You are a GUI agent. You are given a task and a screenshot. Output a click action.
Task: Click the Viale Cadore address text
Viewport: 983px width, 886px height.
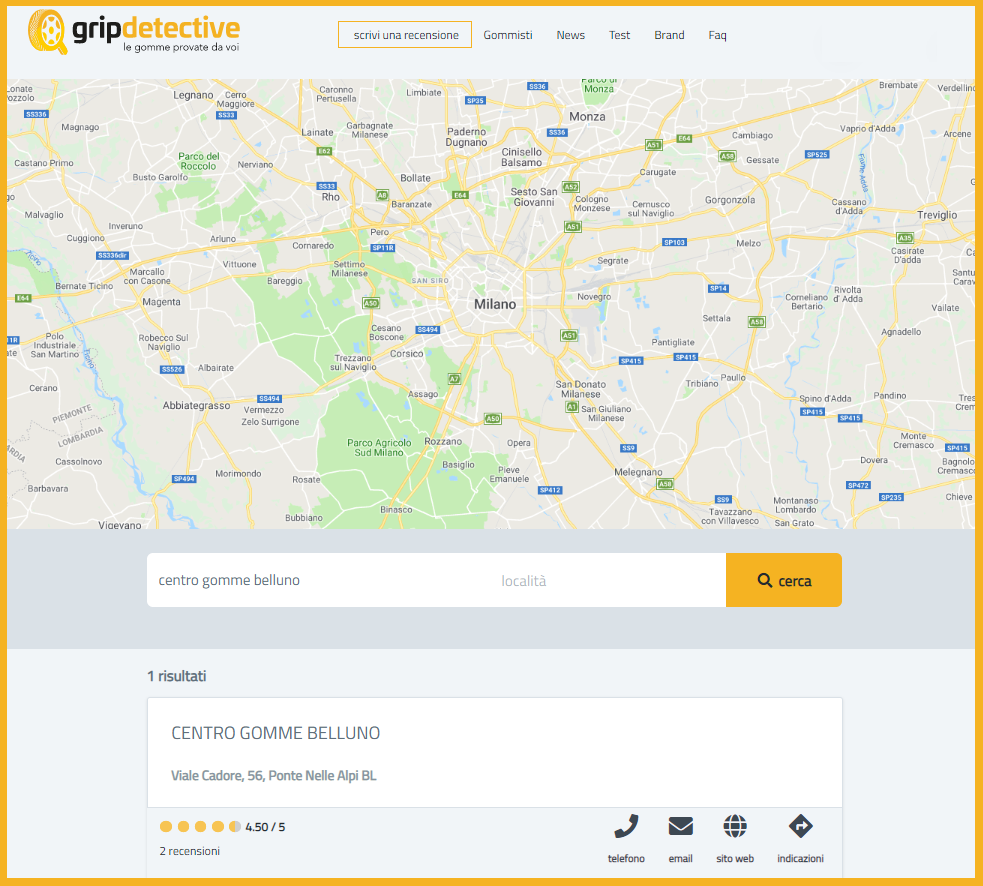[274, 776]
